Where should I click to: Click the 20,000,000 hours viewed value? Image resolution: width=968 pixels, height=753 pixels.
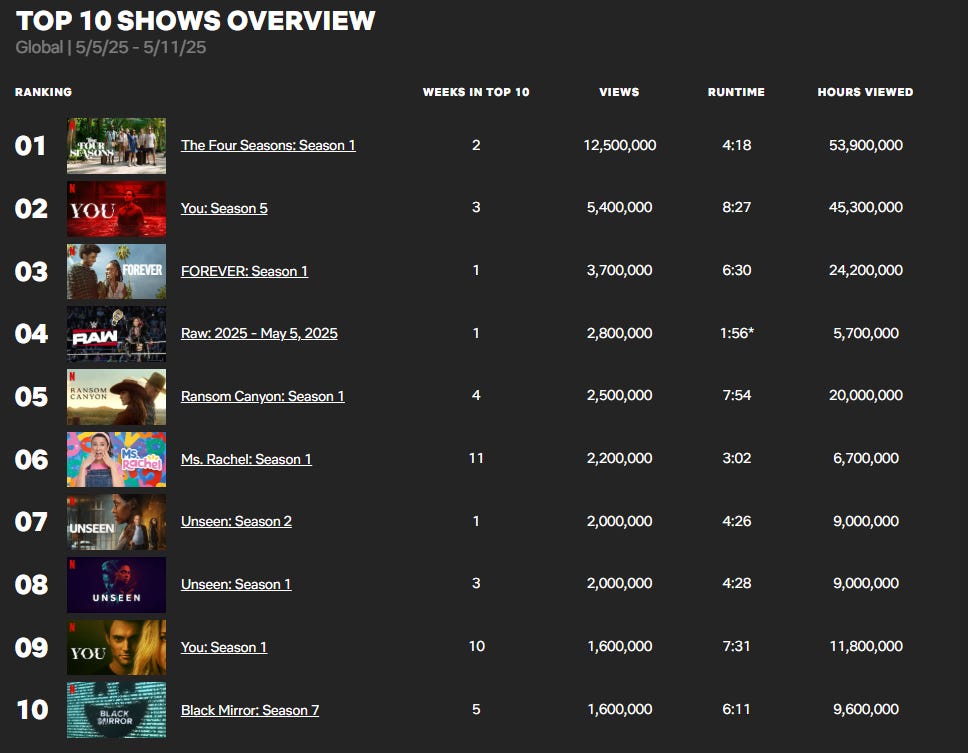point(866,395)
